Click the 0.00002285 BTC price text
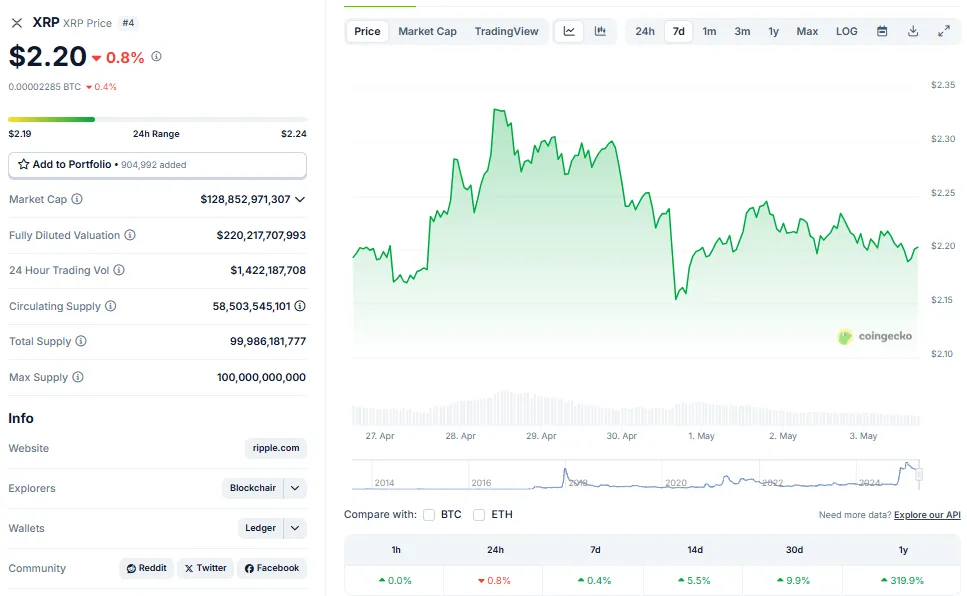The width and height of the screenshot is (967, 596). click(x=44, y=87)
